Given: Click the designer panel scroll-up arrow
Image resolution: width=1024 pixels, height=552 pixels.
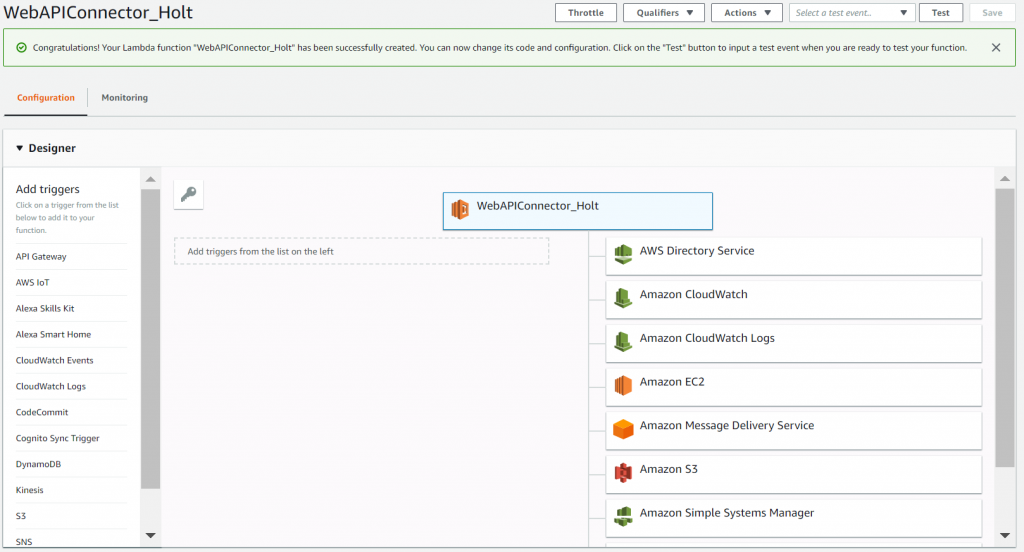Looking at the screenshot, I should point(1005,179).
